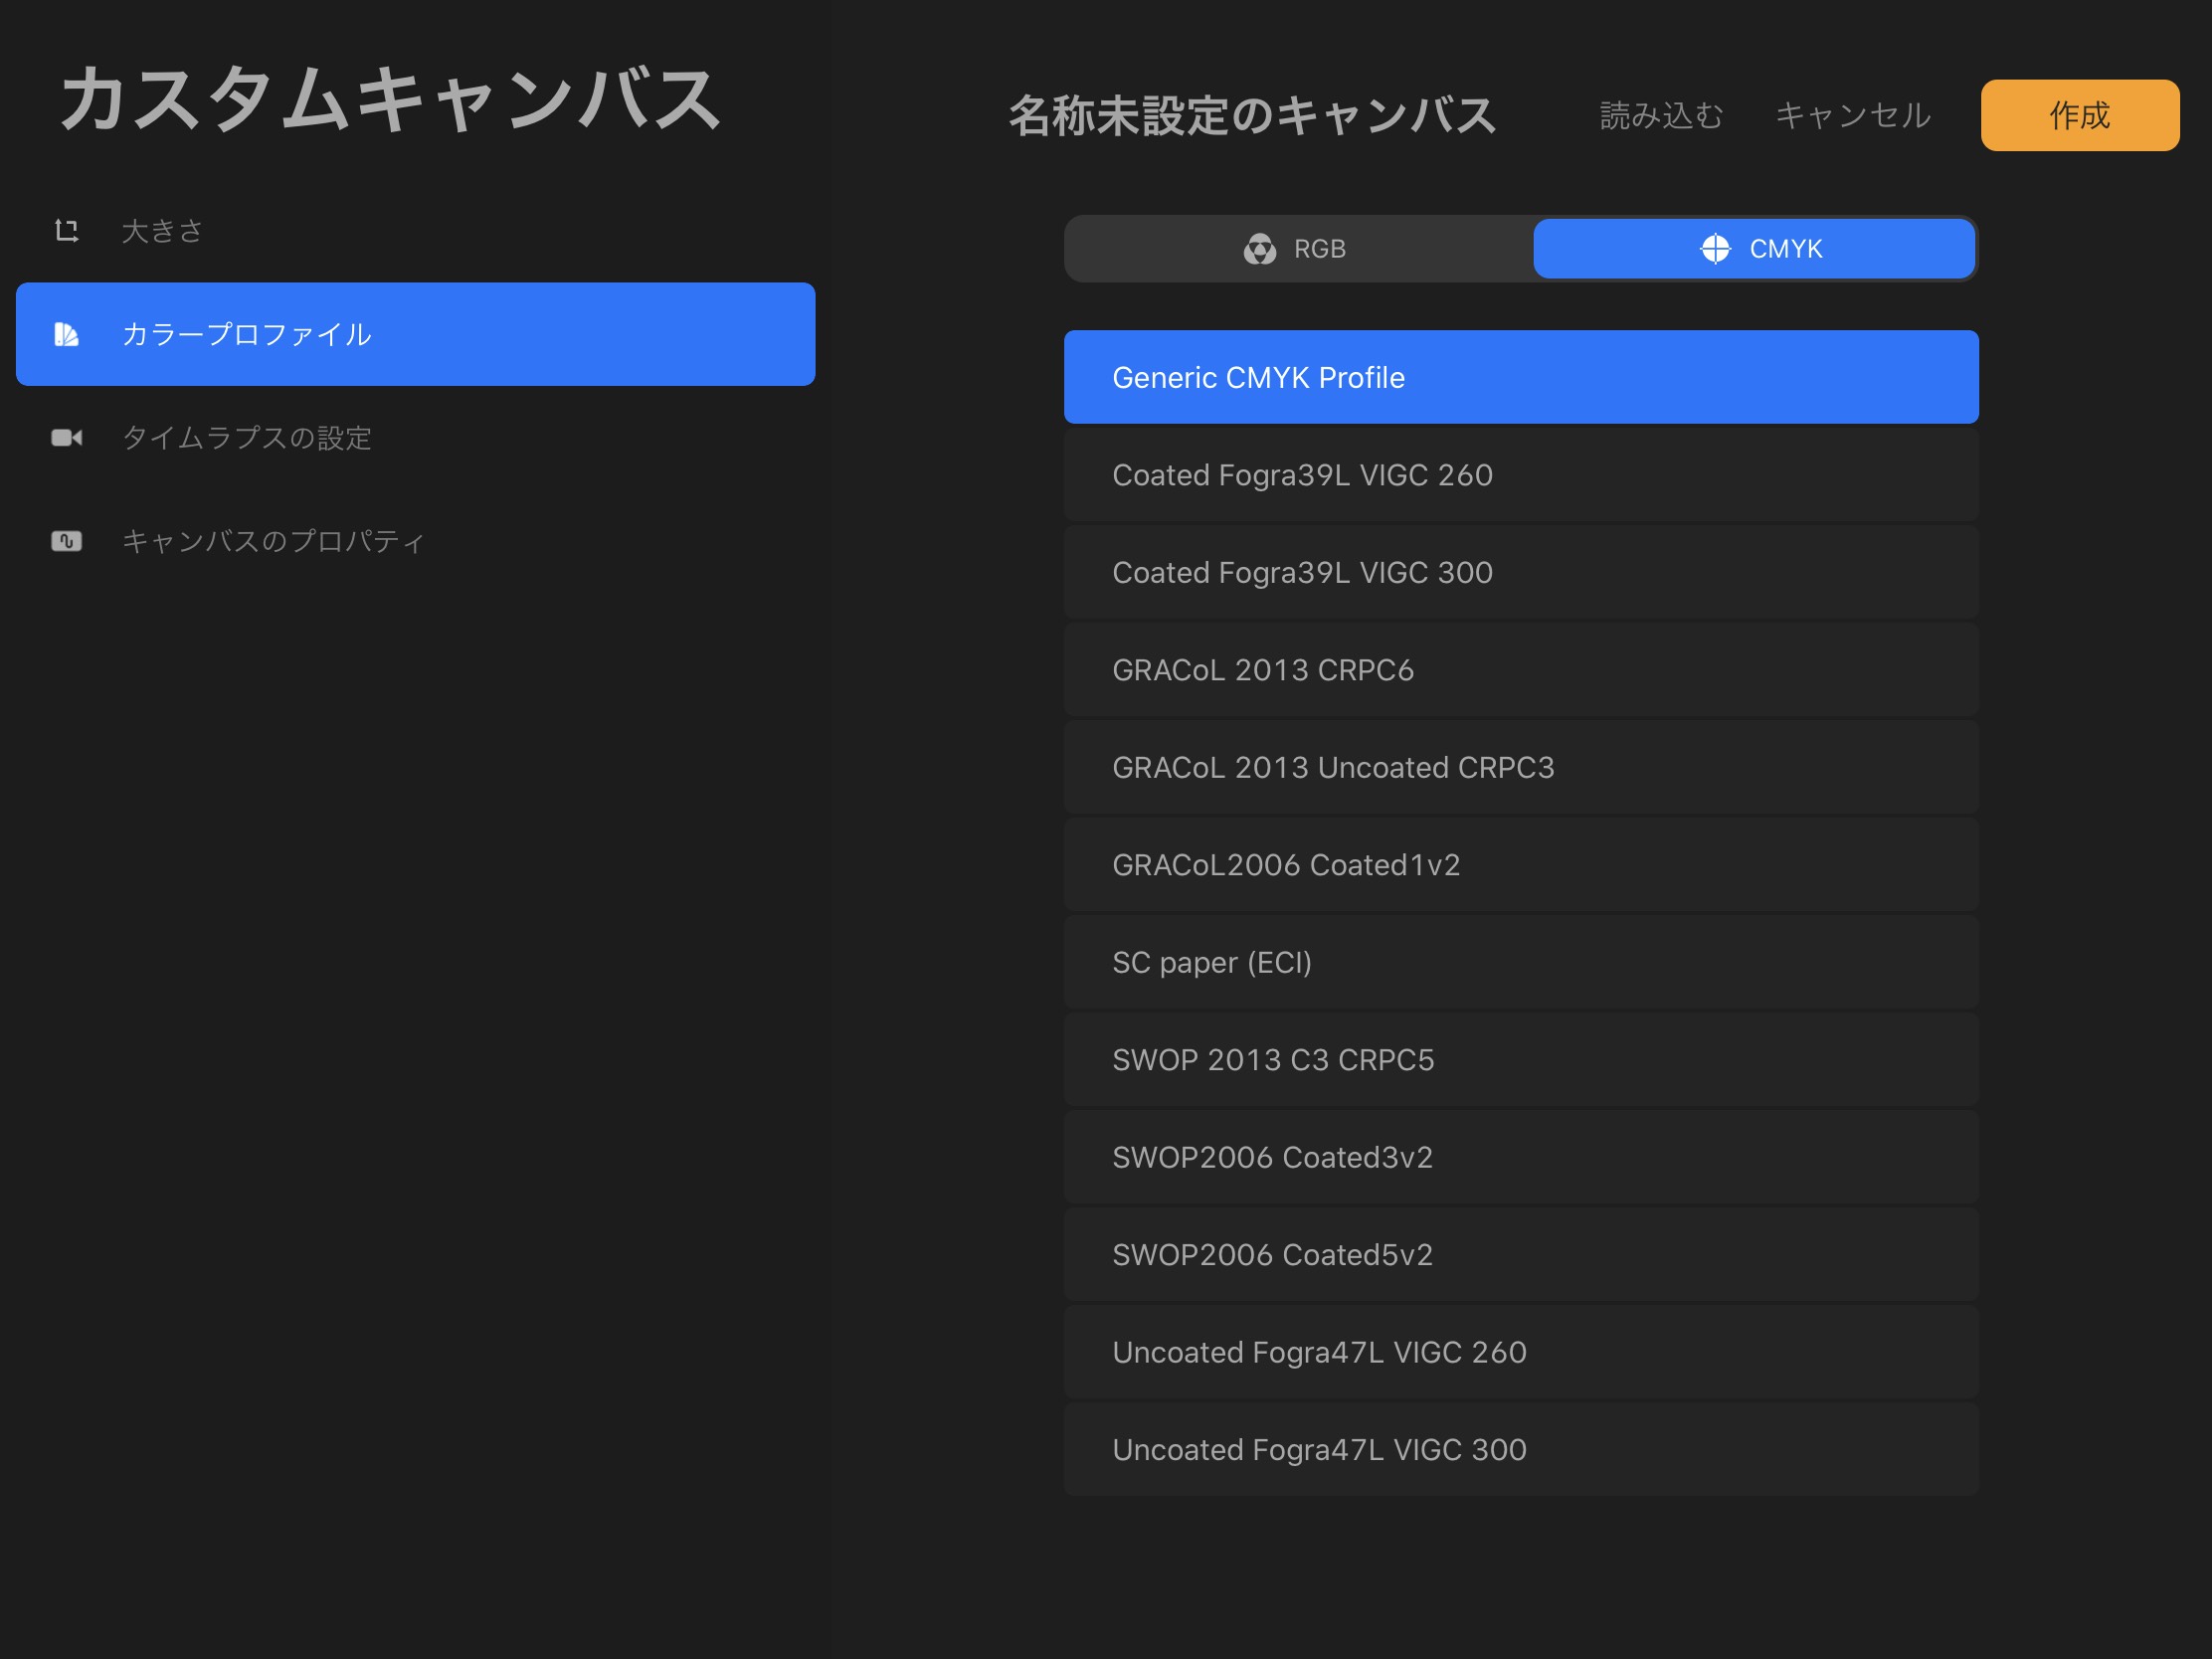Choose Coated Fogra39L VIGC 260 profile
2212x1659 pixels.
click(1521, 475)
